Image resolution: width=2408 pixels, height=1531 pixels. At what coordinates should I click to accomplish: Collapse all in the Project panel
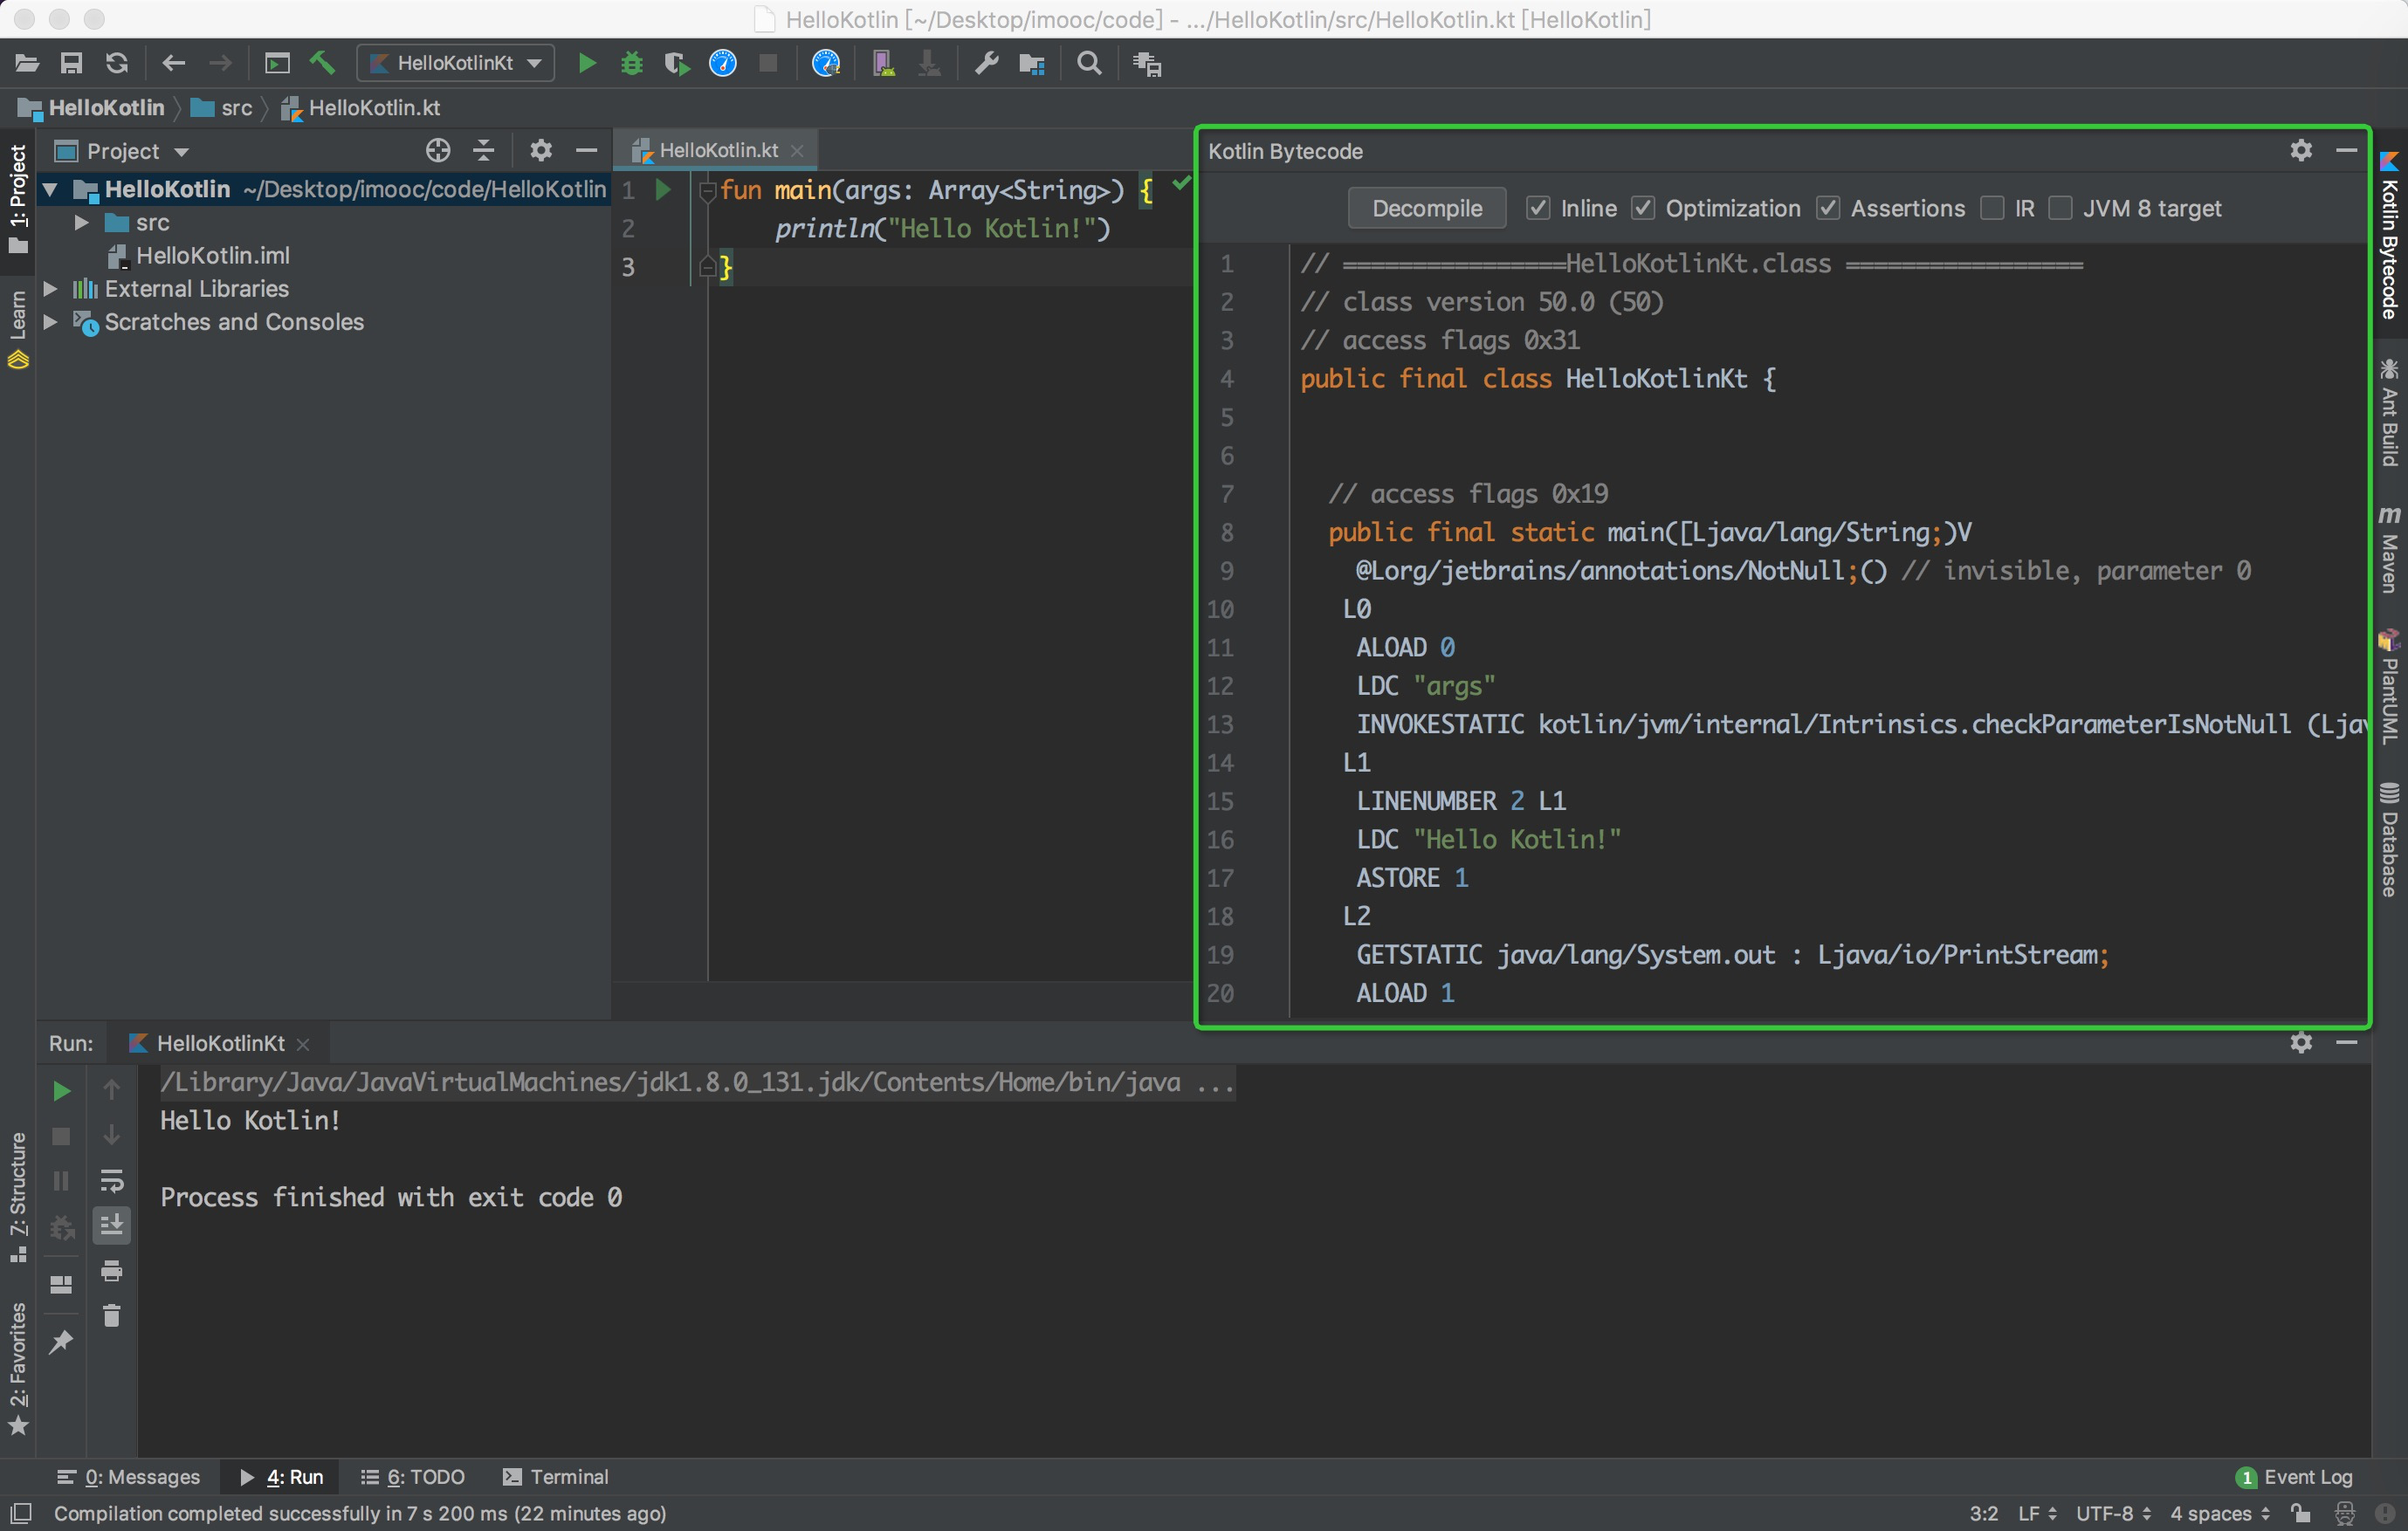(x=484, y=151)
